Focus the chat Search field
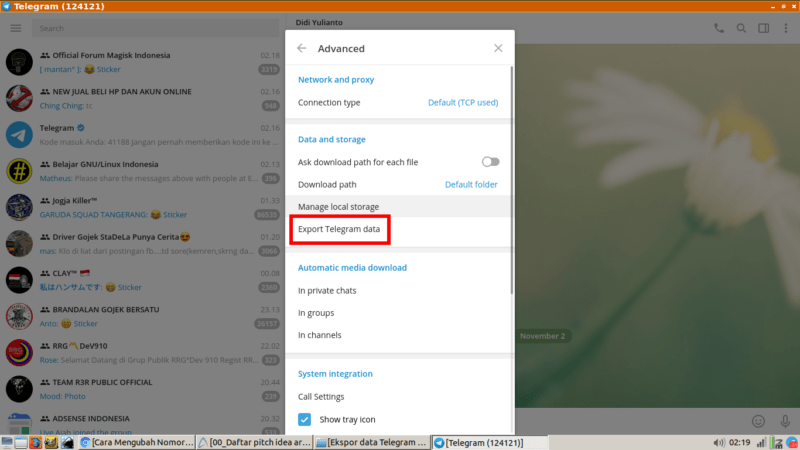The image size is (800, 450). tap(156, 28)
